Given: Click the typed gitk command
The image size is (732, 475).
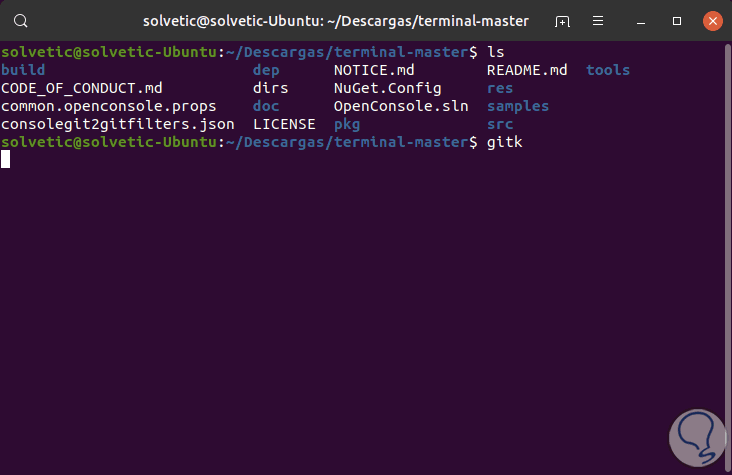Looking at the screenshot, I should pos(504,142).
